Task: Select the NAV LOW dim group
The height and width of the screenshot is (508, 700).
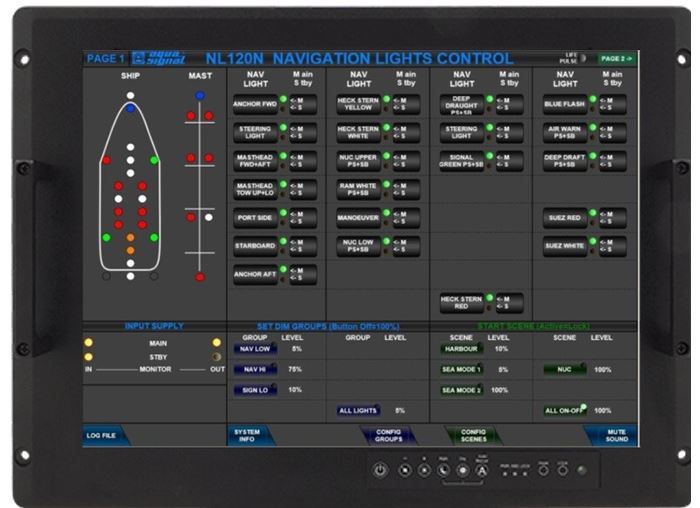Action: (x=254, y=349)
